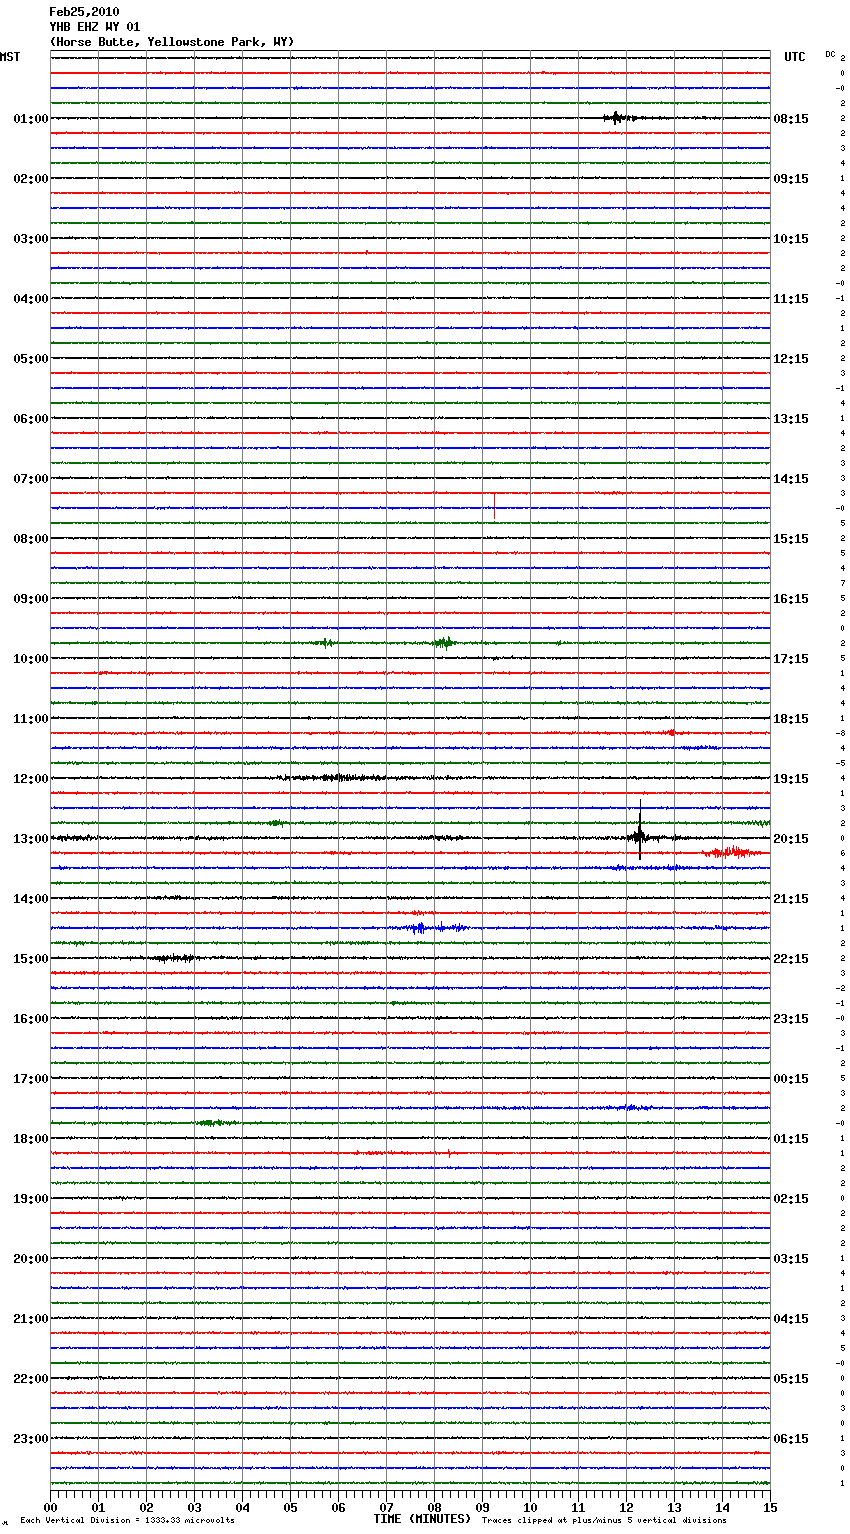Select the 20:15 UTC time label
850x1534 pixels.
point(790,839)
